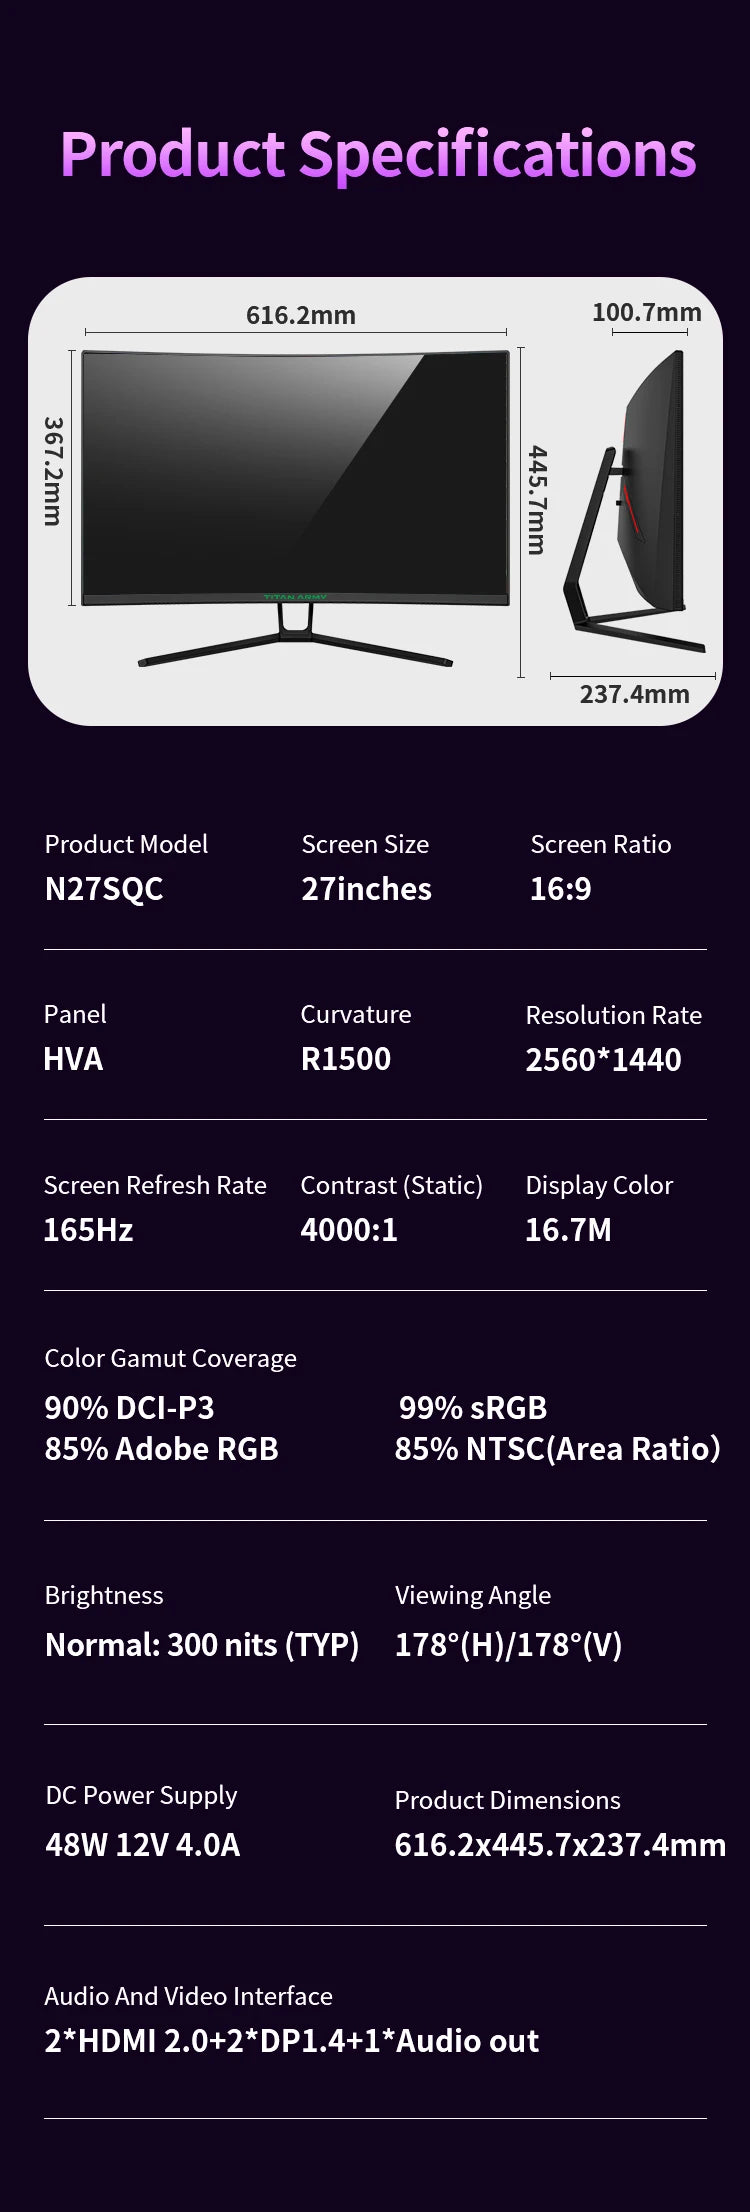The width and height of the screenshot is (750, 2212).
Task: Select the 165Hz refresh rate value
Action: coord(88,1230)
